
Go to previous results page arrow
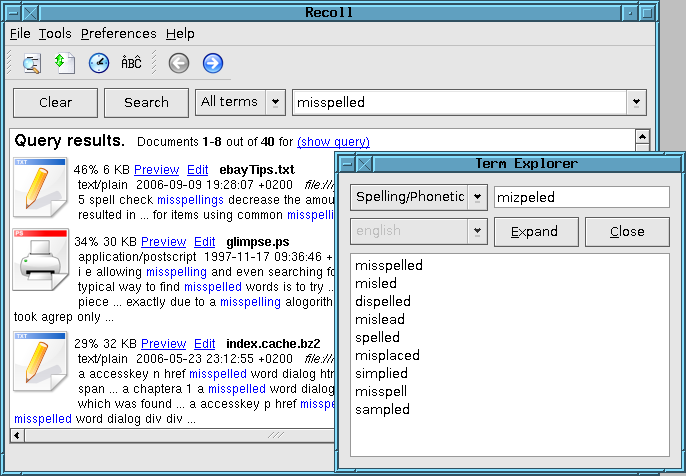click(x=179, y=64)
